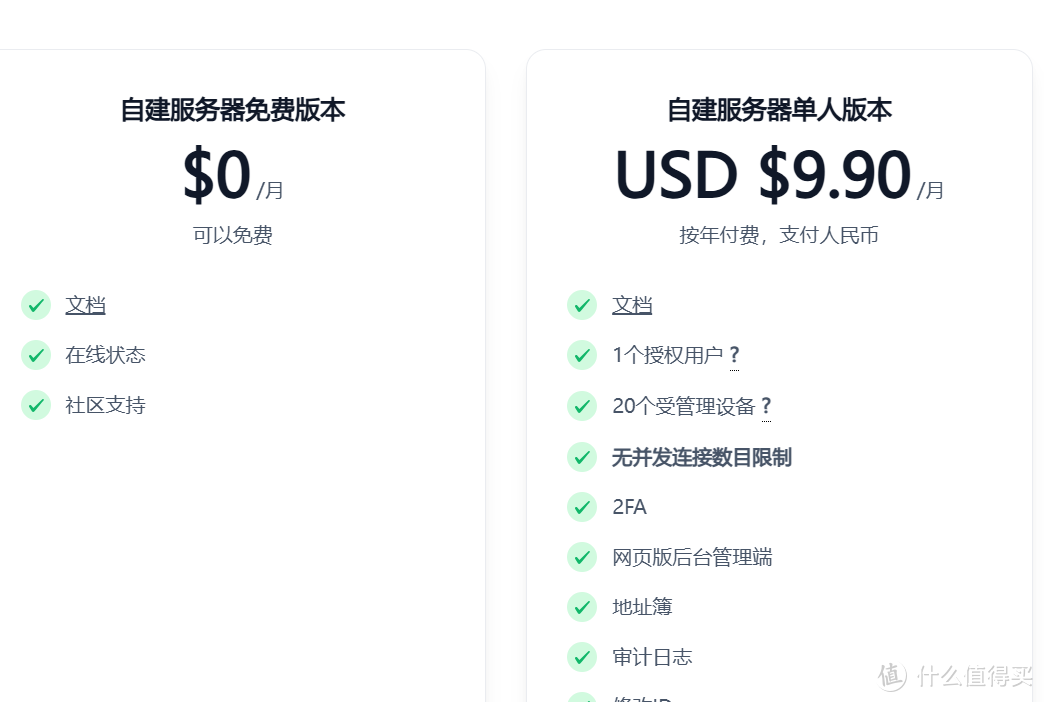The width and height of the screenshot is (1044, 702).
Task: Click the check icon beside 地址簿
Action: click(x=582, y=607)
